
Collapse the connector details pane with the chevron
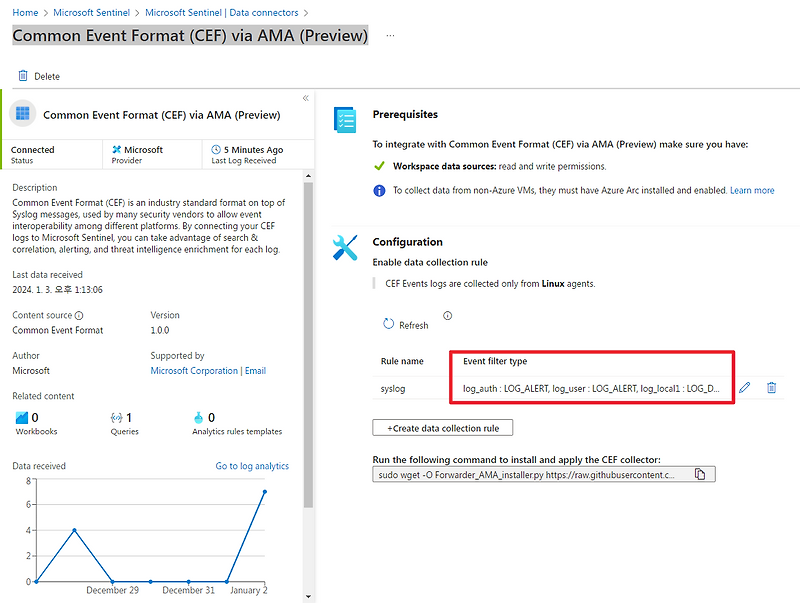click(305, 98)
